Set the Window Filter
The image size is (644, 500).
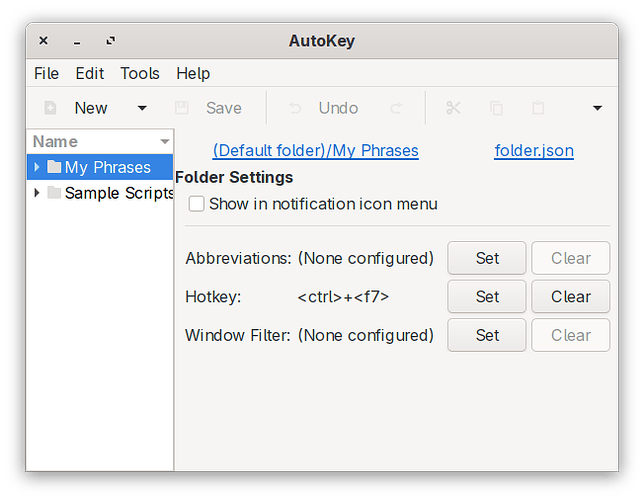click(x=487, y=335)
